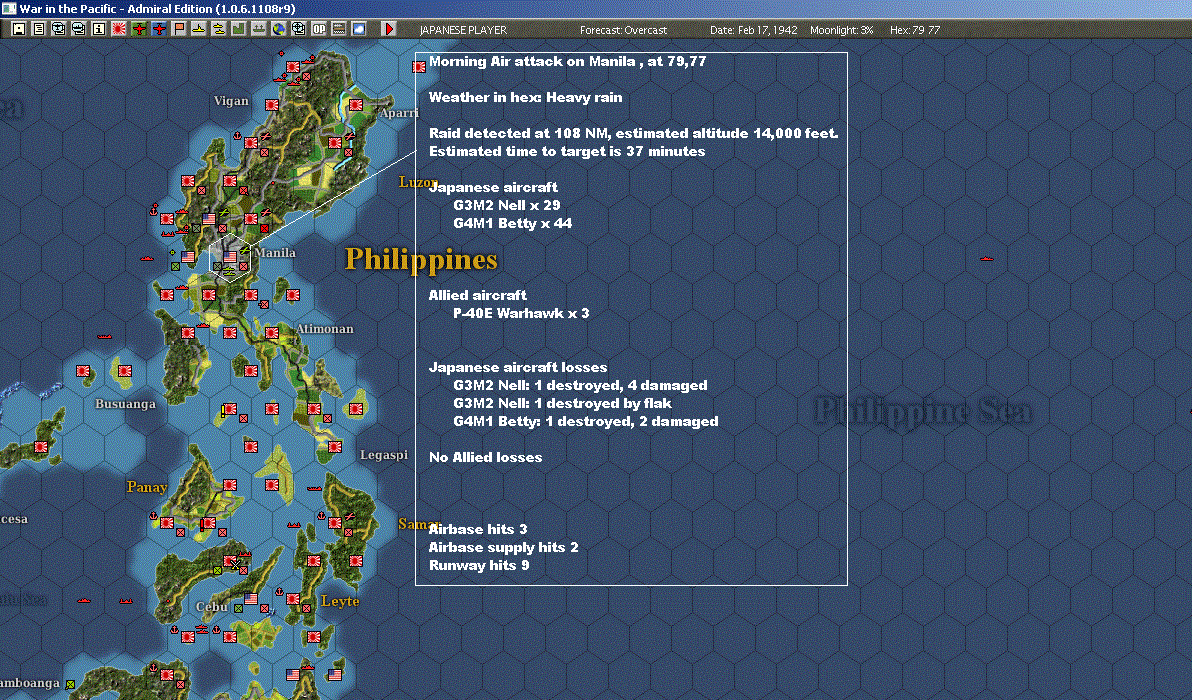Screen dimensions: 1192x700
Task: Click the crosshair globe window icon
Action: point(299,29)
